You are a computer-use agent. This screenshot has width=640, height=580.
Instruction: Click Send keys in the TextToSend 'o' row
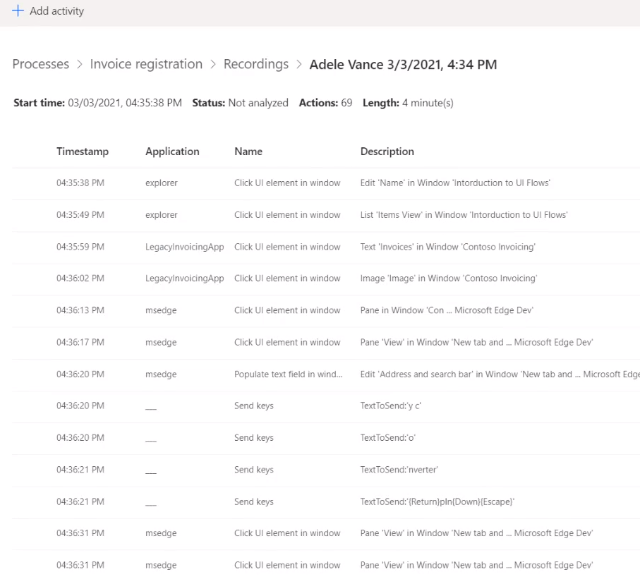click(x=254, y=438)
